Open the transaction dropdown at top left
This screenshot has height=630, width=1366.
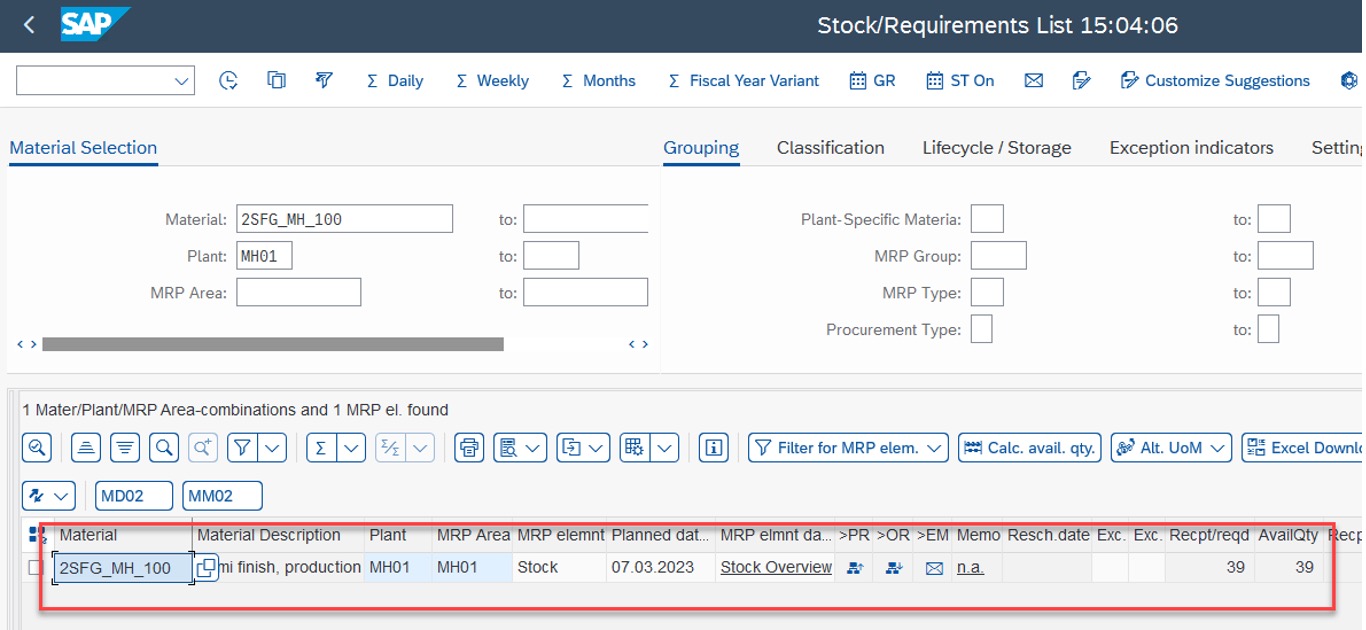tap(178, 80)
